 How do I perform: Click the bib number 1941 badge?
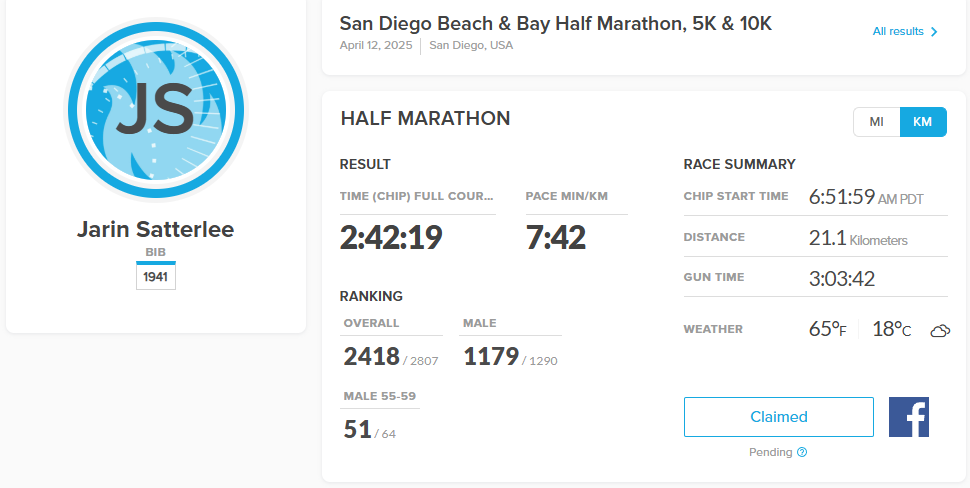(156, 276)
